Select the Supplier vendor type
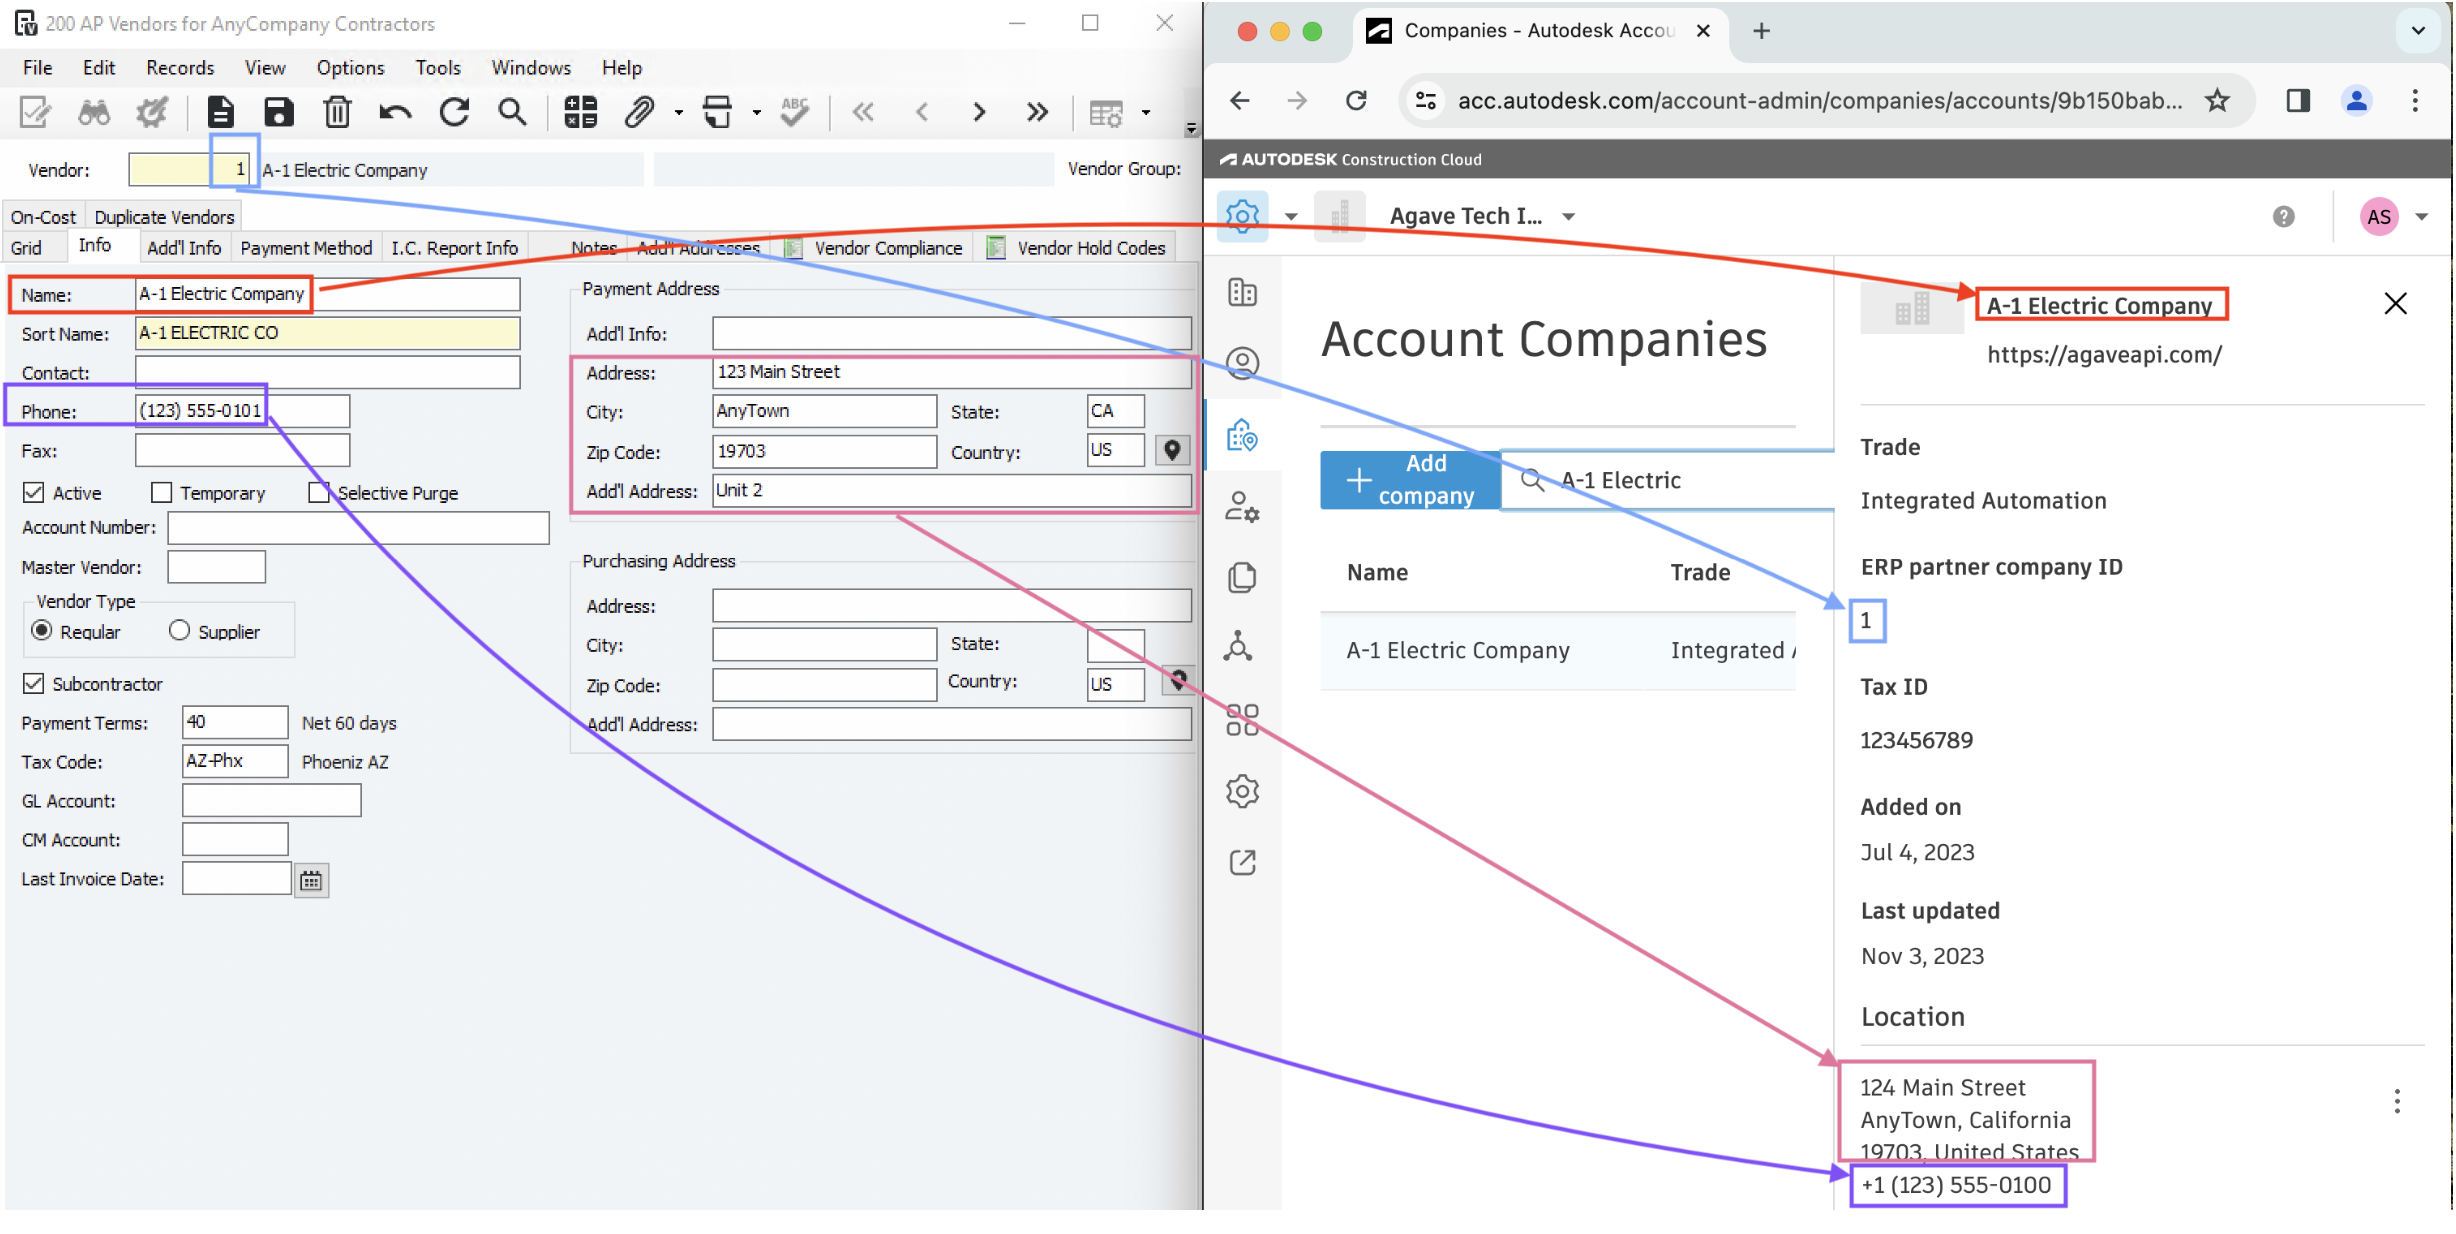Viewport: 2456px width, 1234px height. [x=179, y=631]
